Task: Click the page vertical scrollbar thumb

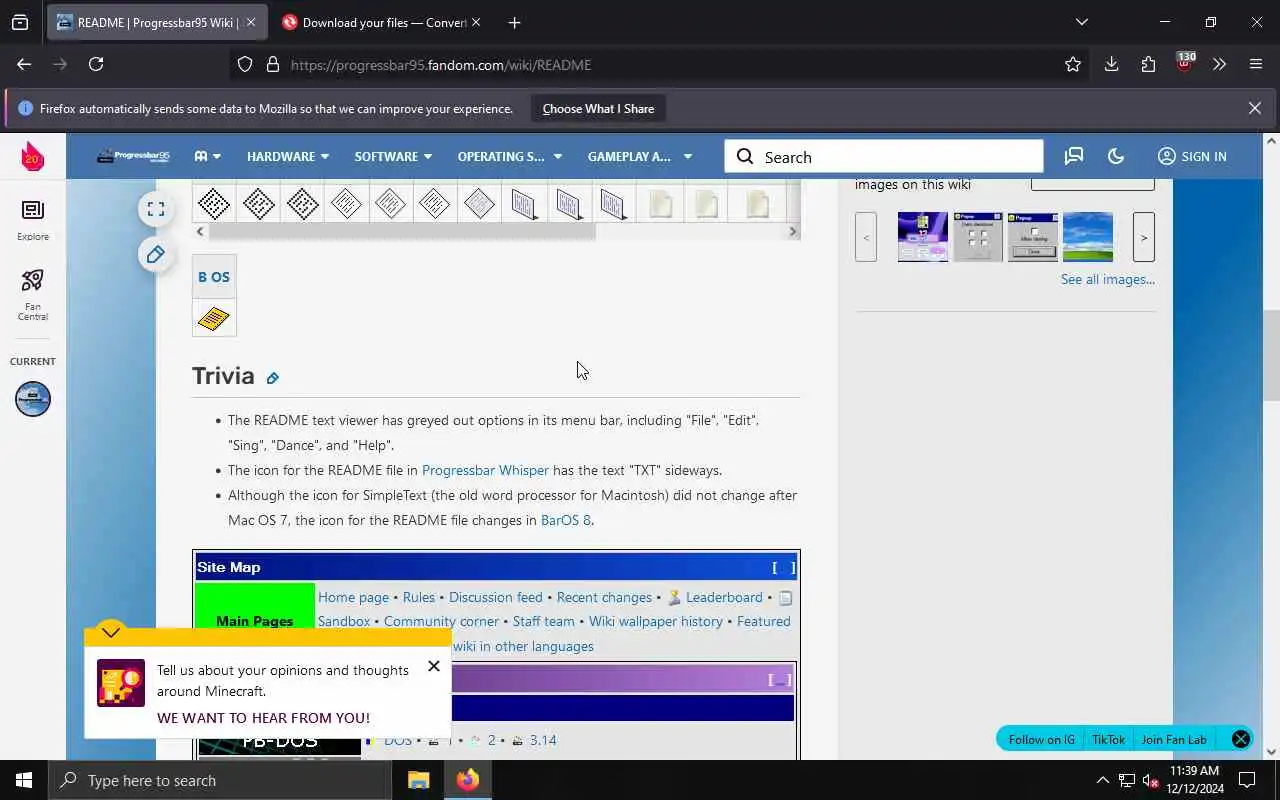Action: pyautogui.click(x=1271, y=355)
